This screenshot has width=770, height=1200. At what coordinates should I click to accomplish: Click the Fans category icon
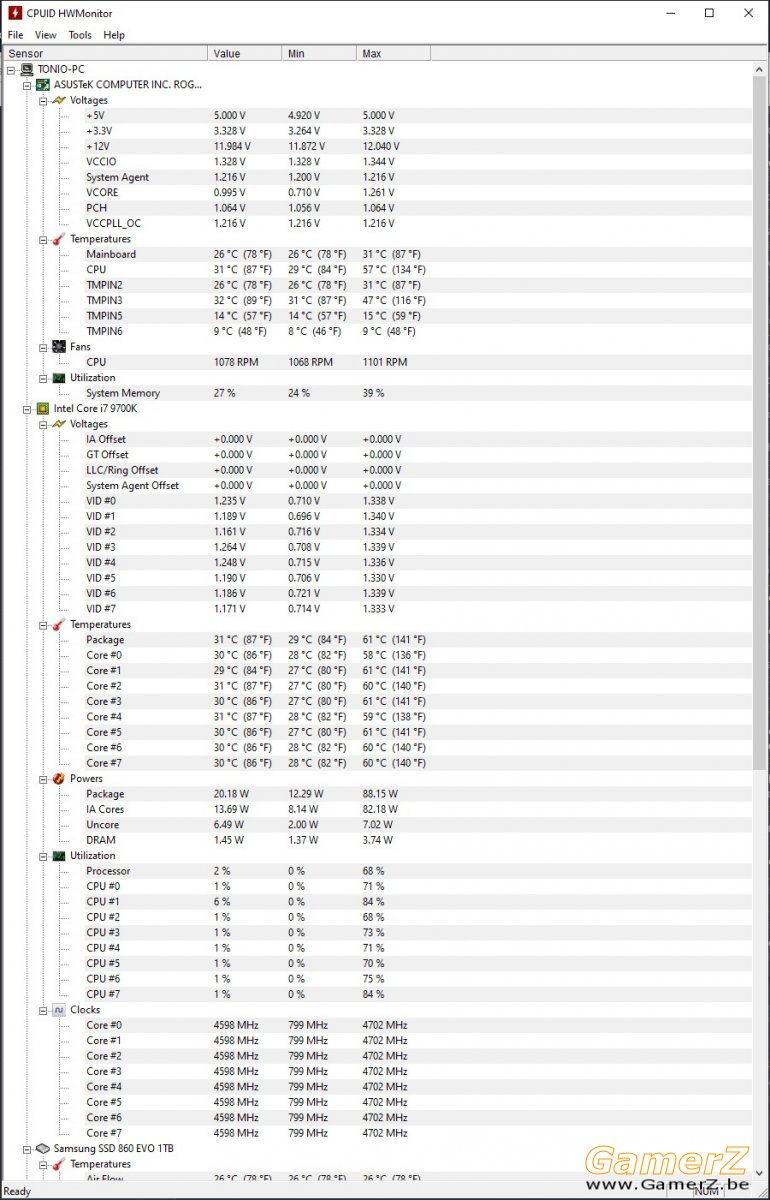click(x=59, y=347)
